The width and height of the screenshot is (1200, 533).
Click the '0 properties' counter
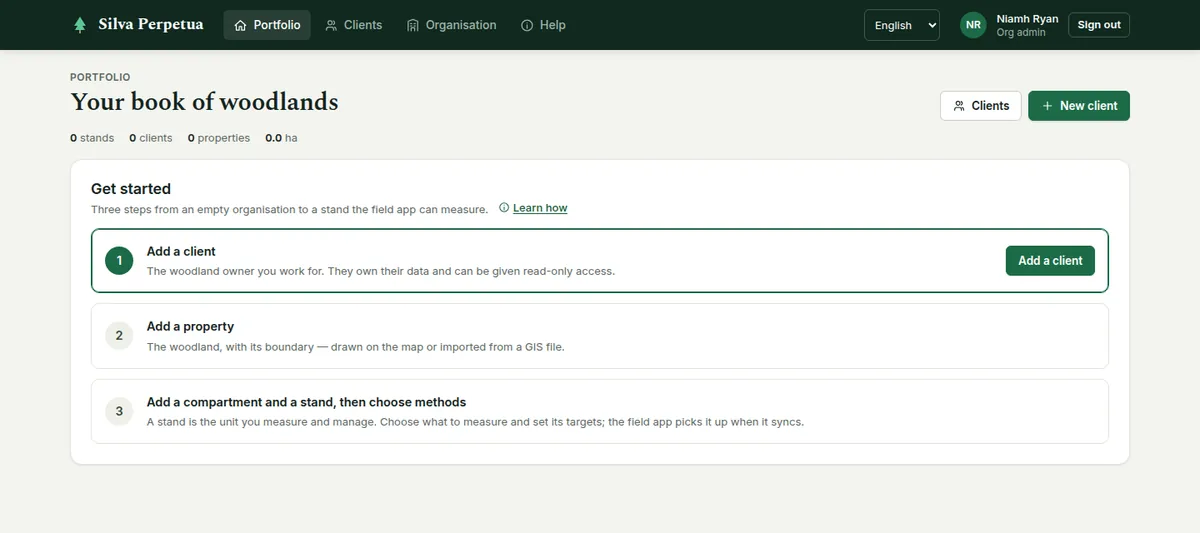click(x=219, y=138)
